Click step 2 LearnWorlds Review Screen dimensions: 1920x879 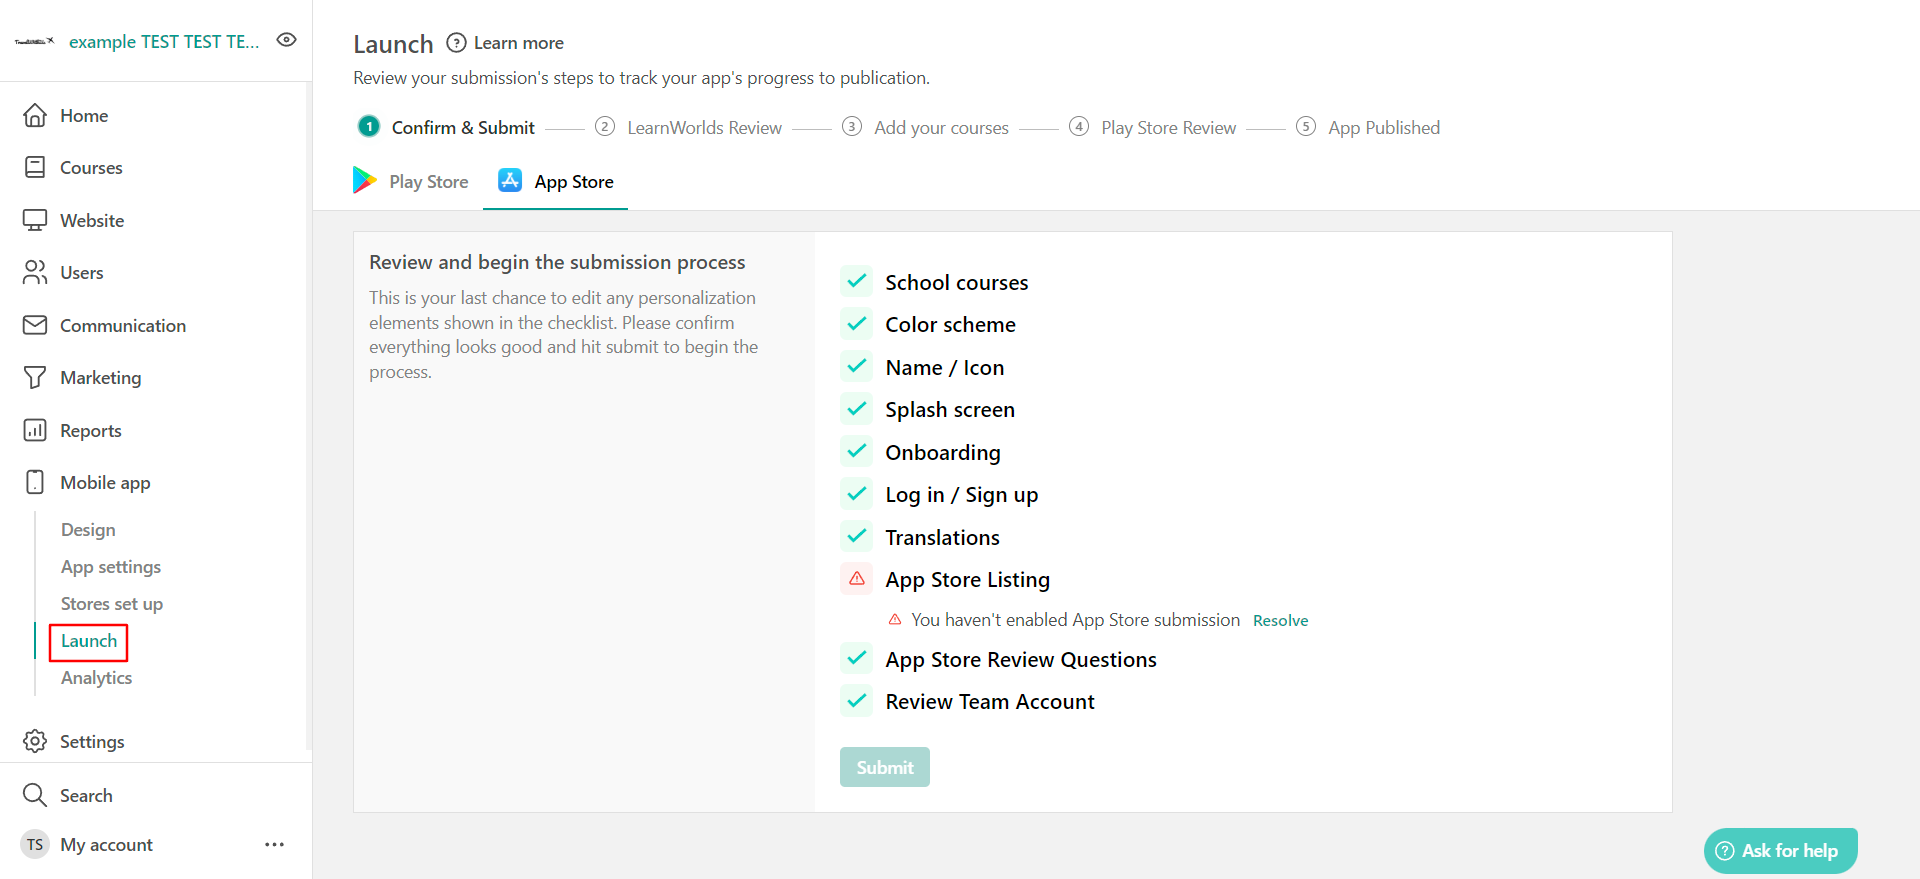(x=689, y=127)
